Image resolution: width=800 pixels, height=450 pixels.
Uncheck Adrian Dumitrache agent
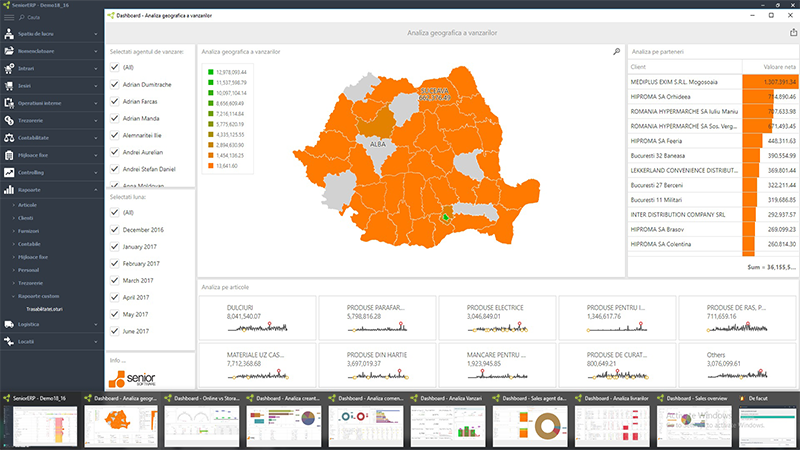(x=114, y=84)
